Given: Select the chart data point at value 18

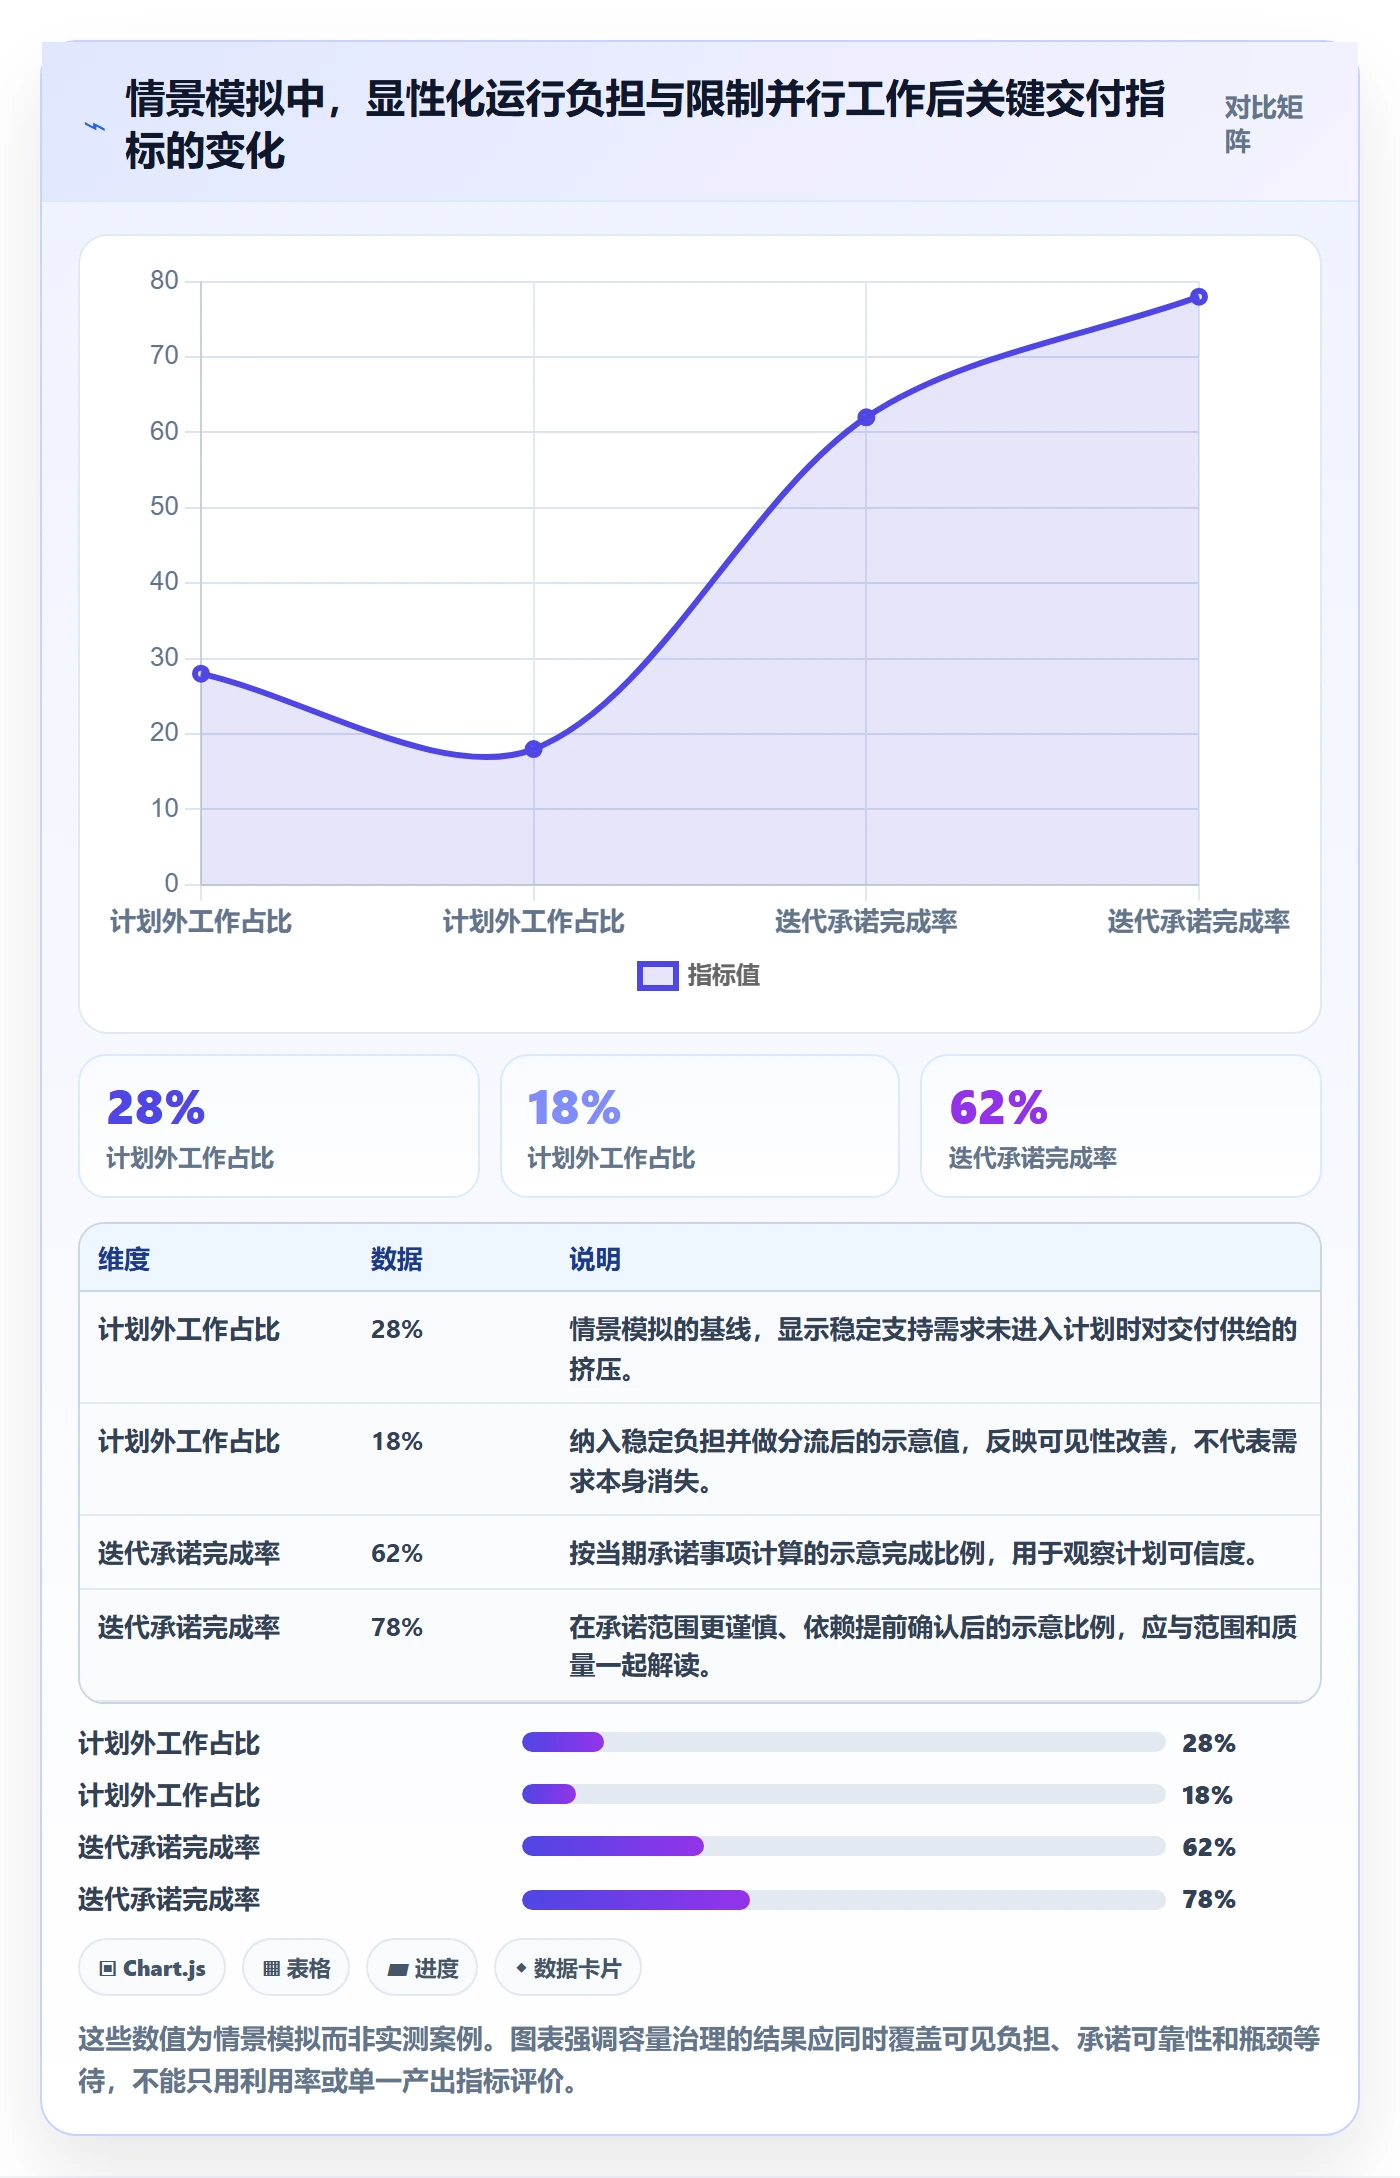Looking at the screenshot, I should click(x=534, y=749).
